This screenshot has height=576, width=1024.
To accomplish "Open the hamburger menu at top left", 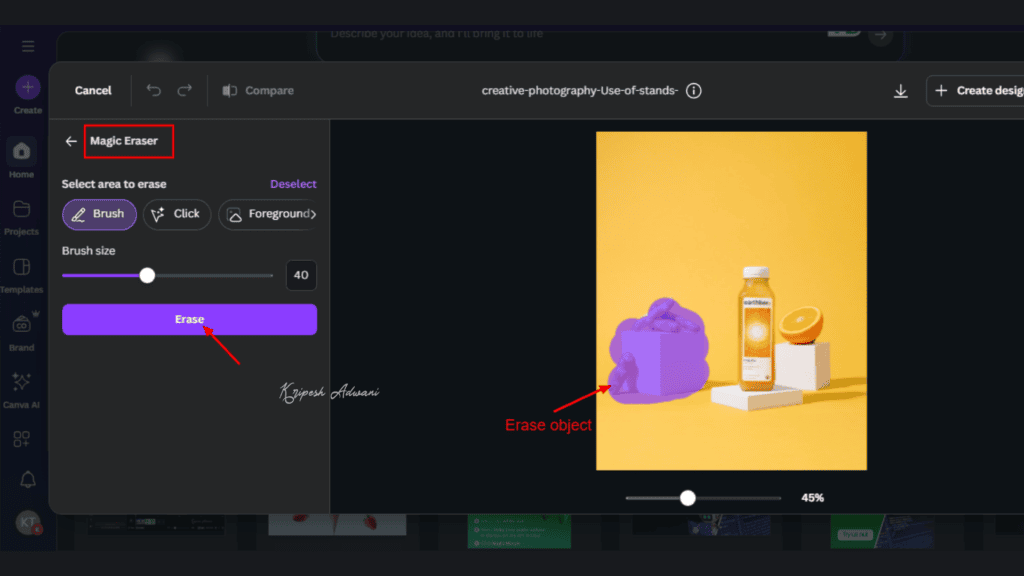I will click(x=27, y=45).
